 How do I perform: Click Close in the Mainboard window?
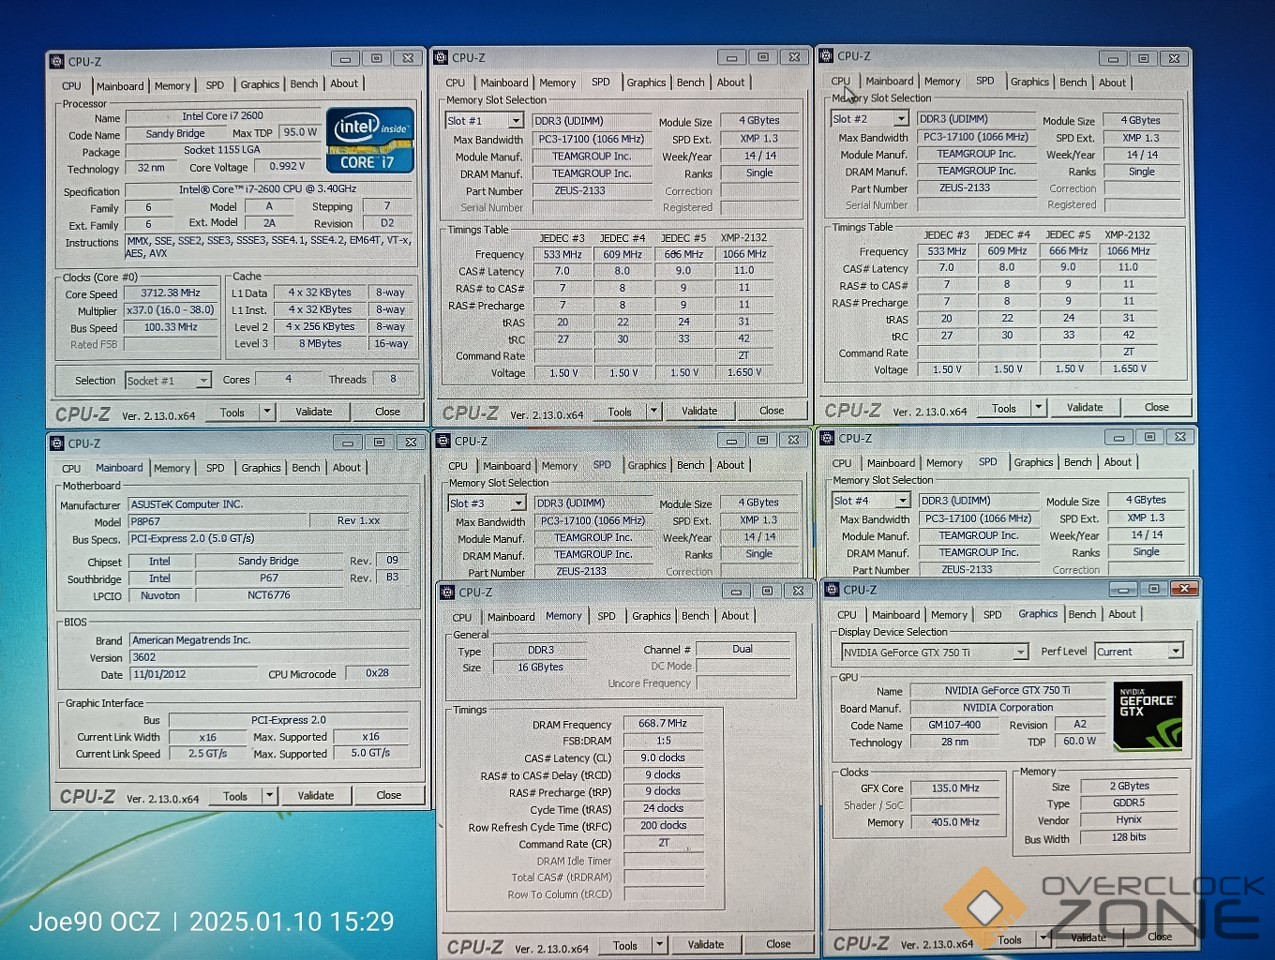[389, 796]
